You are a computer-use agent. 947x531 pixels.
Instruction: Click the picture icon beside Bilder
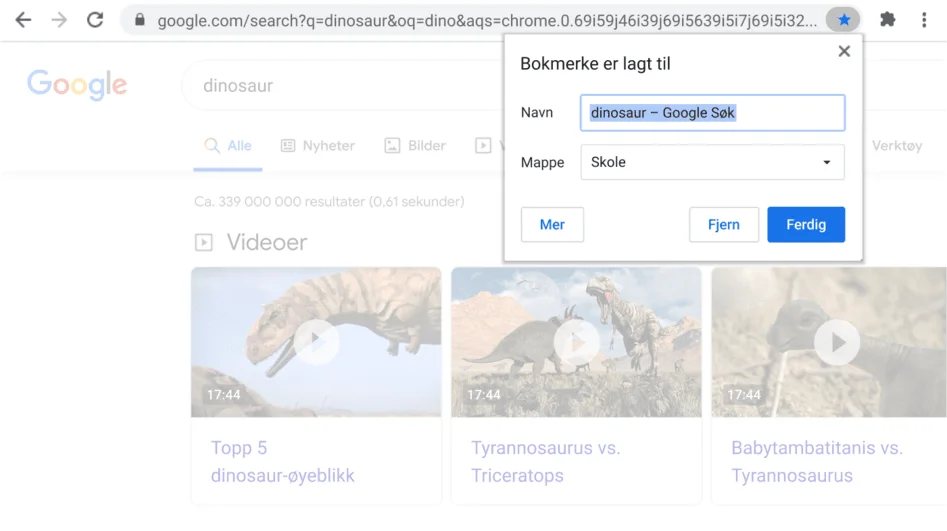click(392, 146)
